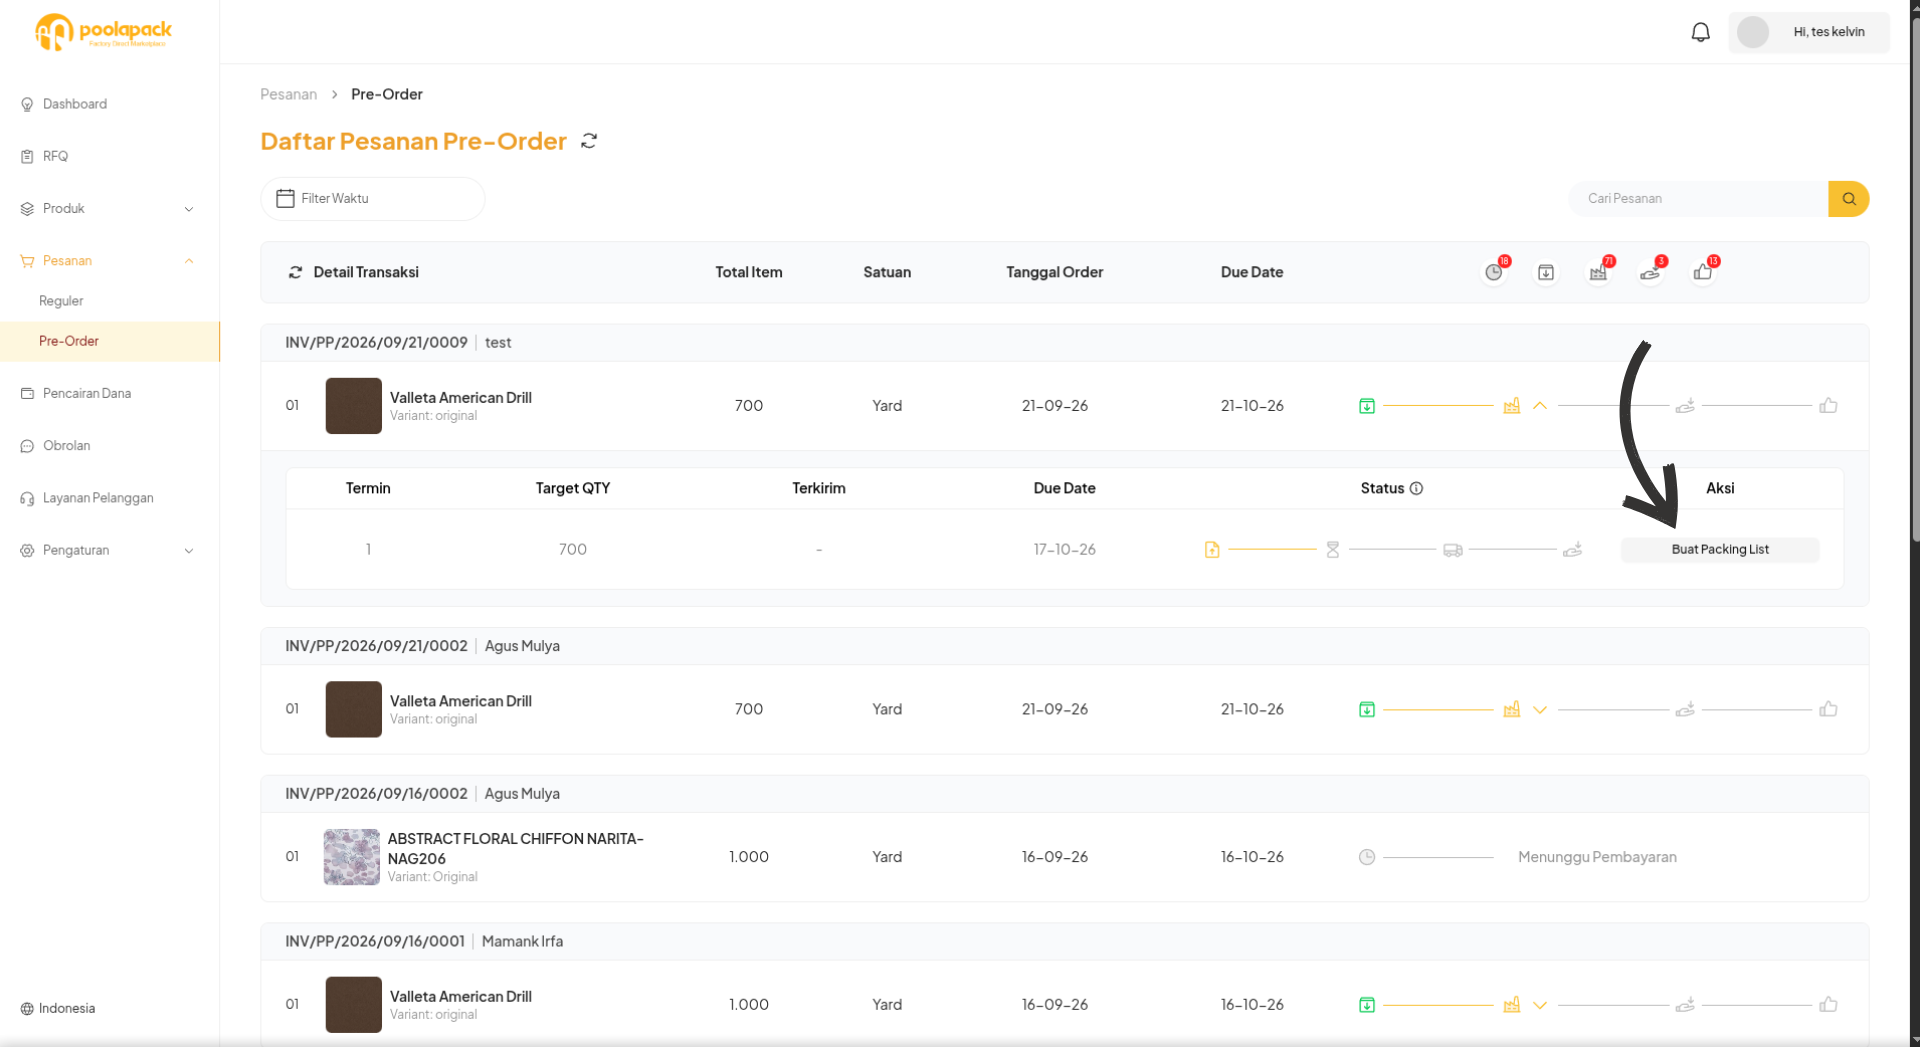Click factory icon on INV 0009 row
This screenshot has height=1047, width=1920.
(x=1512, y=406)
